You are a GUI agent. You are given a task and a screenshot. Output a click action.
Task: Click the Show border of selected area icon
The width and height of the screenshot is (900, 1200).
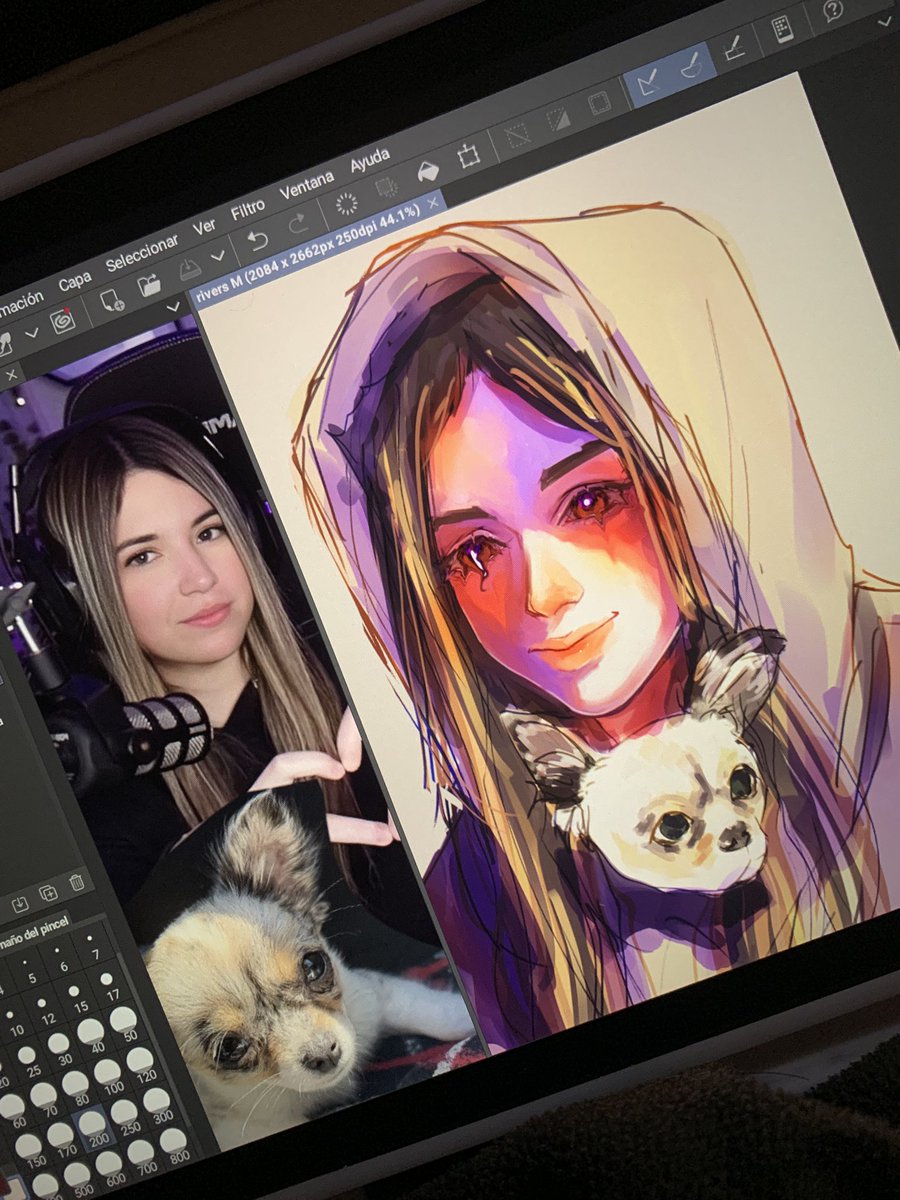[x=599, y=104]
